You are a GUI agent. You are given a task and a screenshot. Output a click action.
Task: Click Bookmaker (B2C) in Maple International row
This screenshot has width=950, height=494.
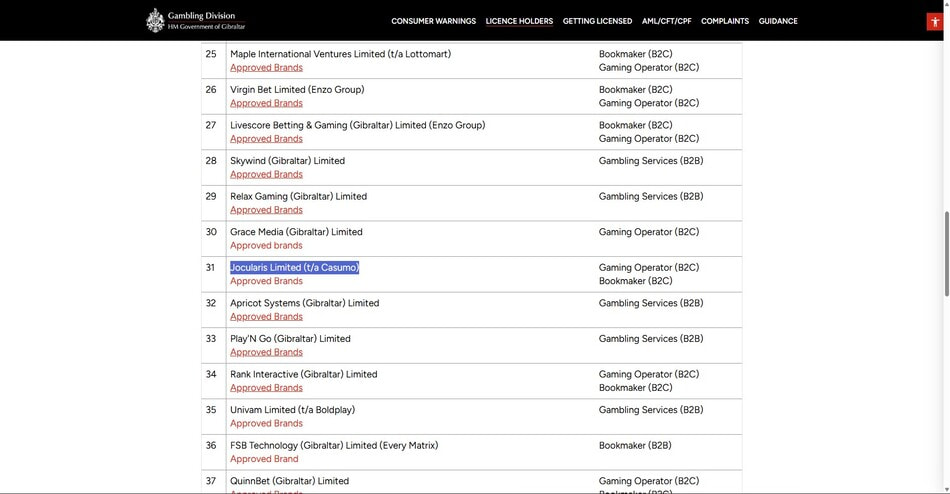pyautogui.click(x=636, y=54)
